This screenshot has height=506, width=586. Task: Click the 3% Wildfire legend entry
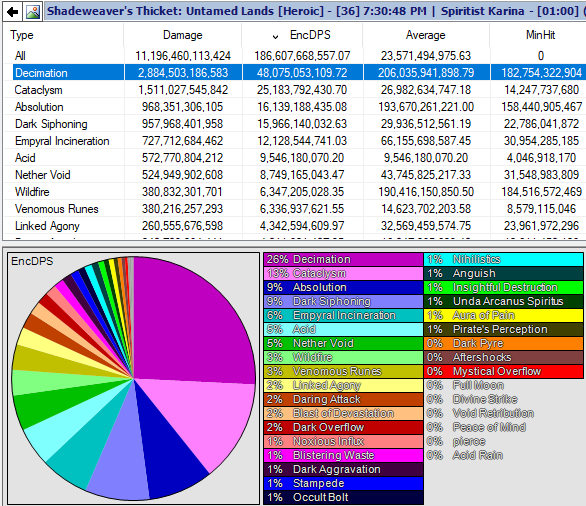click(x=343, y=357)
